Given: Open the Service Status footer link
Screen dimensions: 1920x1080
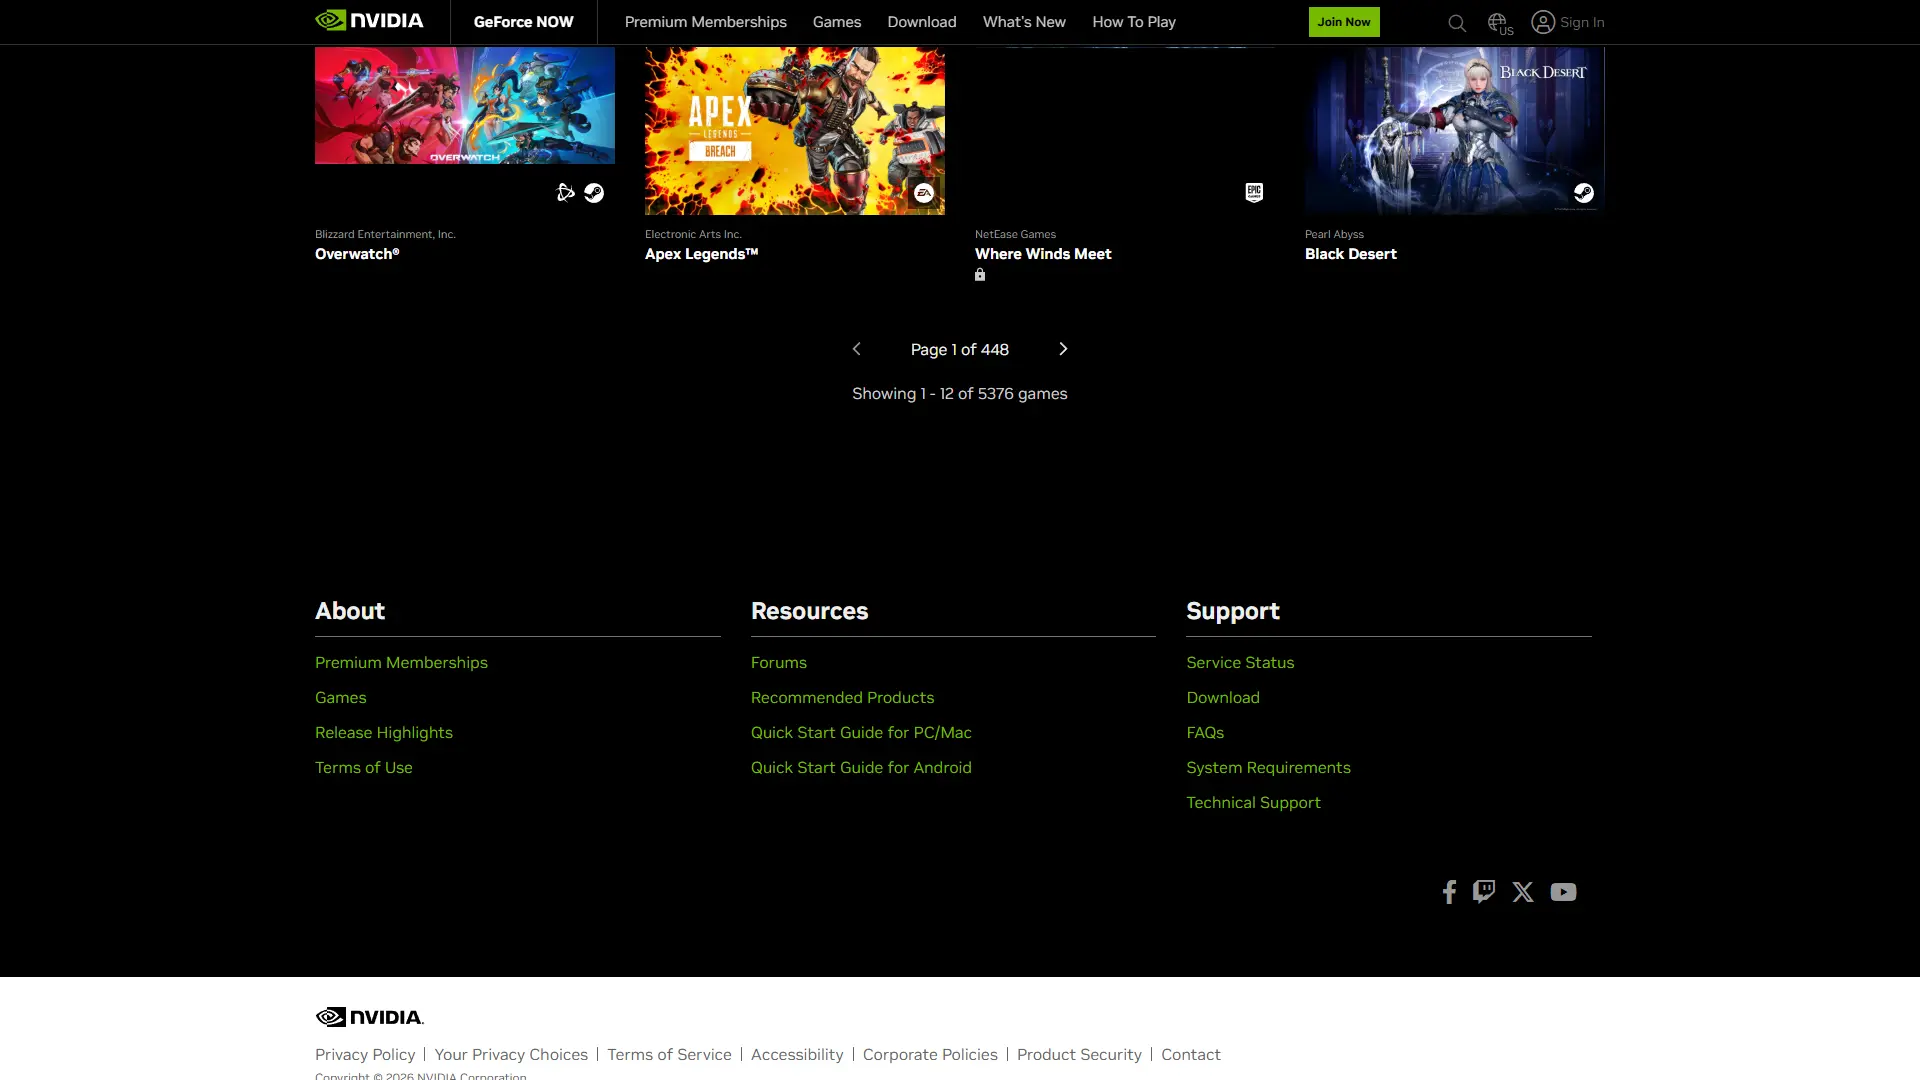Looking at the screenshot, I should [1240, 662].
